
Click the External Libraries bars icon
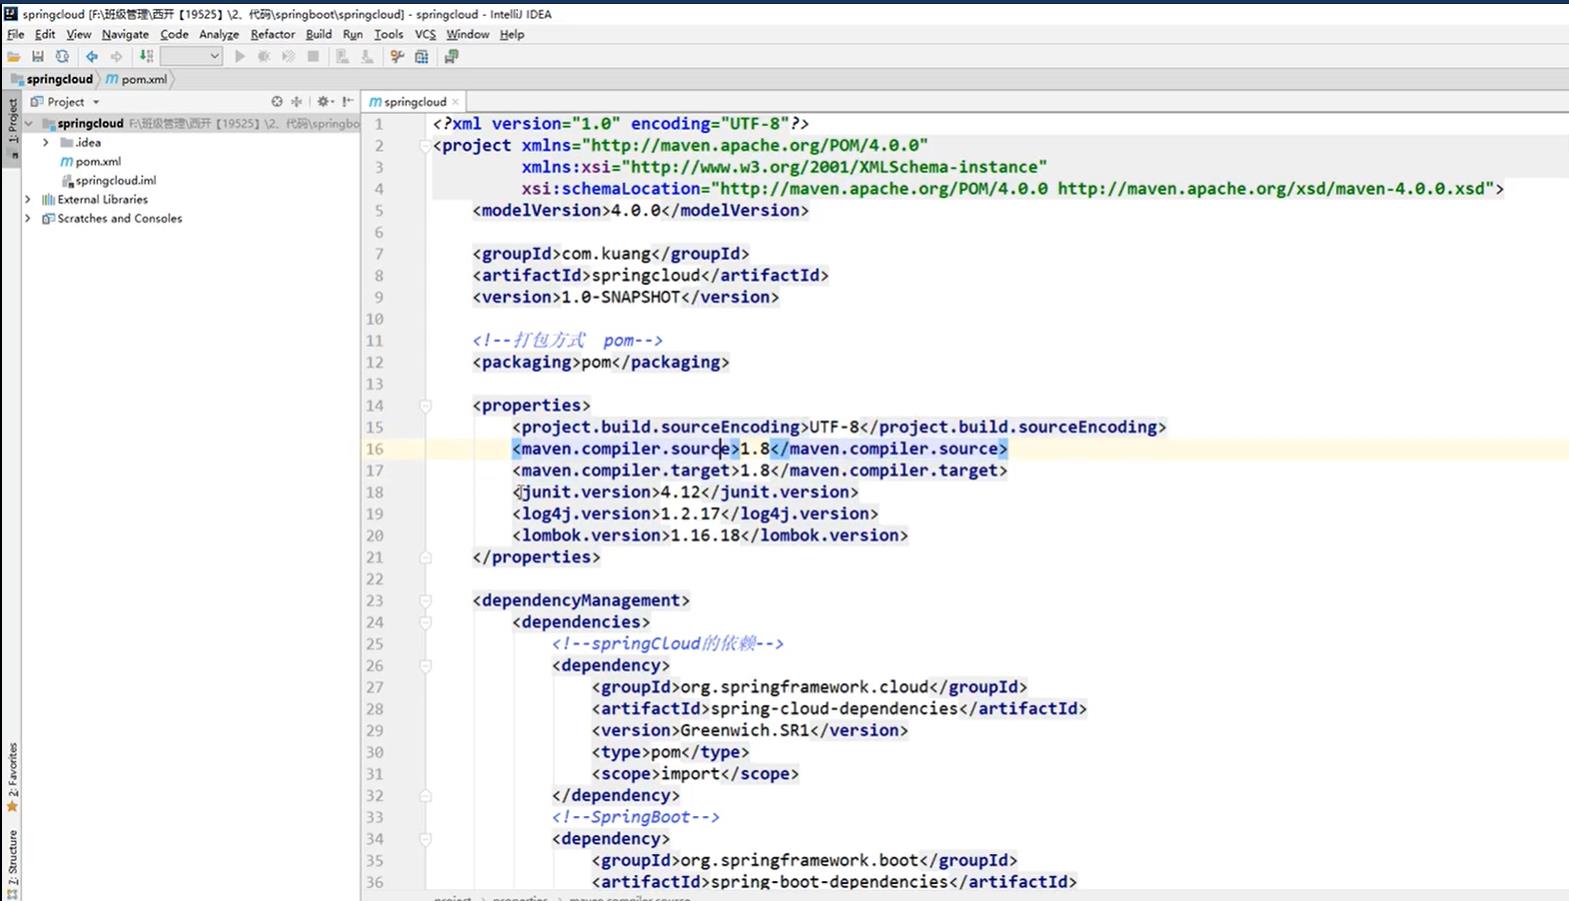tap(48, 200)
